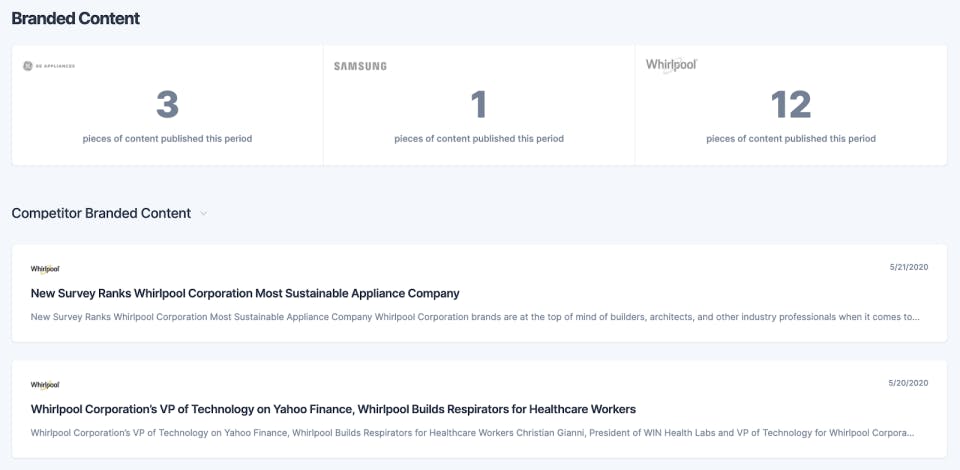Click the GE Appliances logo
Viewport: 960px width, 470px height.
coord(49,66)
